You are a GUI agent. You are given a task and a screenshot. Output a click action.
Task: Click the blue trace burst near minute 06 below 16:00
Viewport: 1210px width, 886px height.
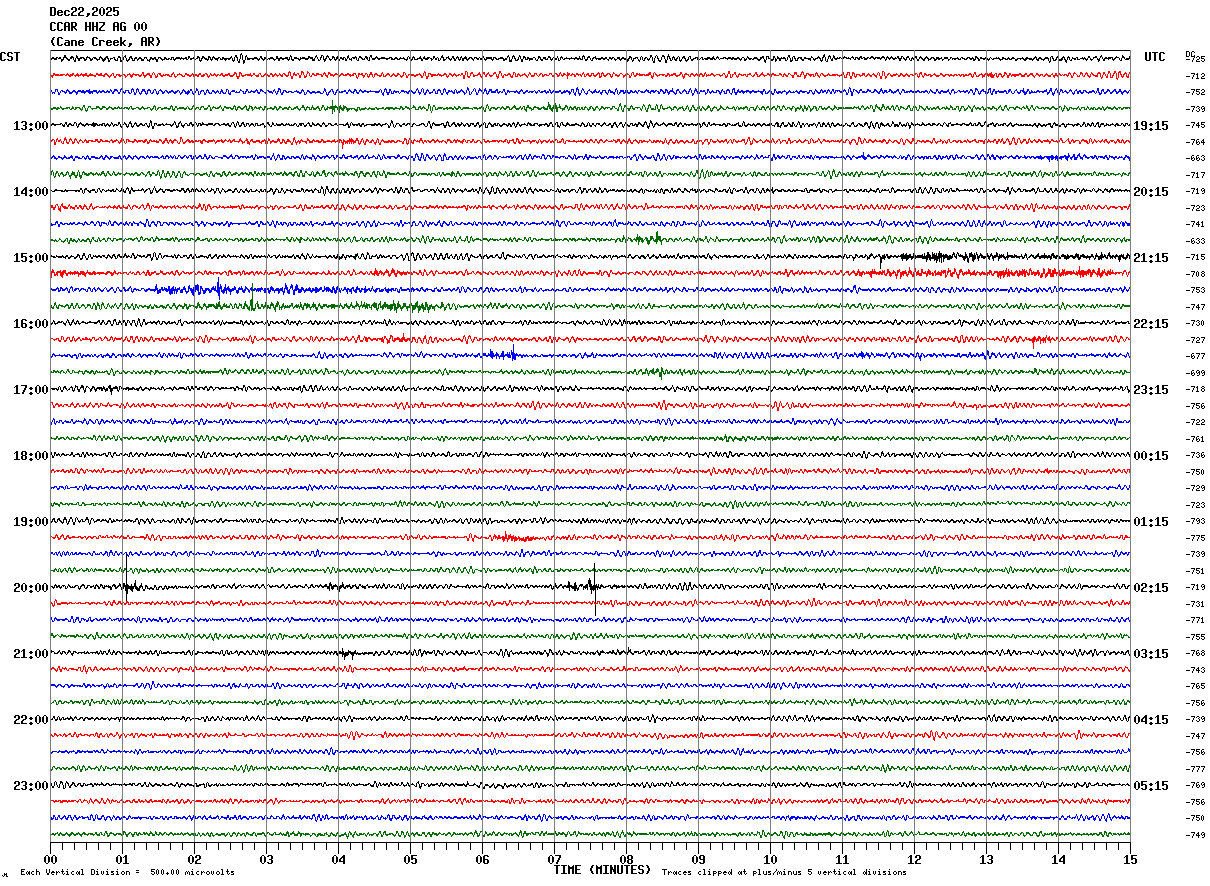pos(502,354)
